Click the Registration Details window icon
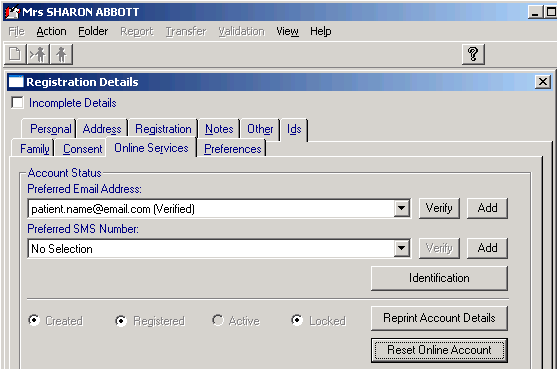 [x=16, y=82]
